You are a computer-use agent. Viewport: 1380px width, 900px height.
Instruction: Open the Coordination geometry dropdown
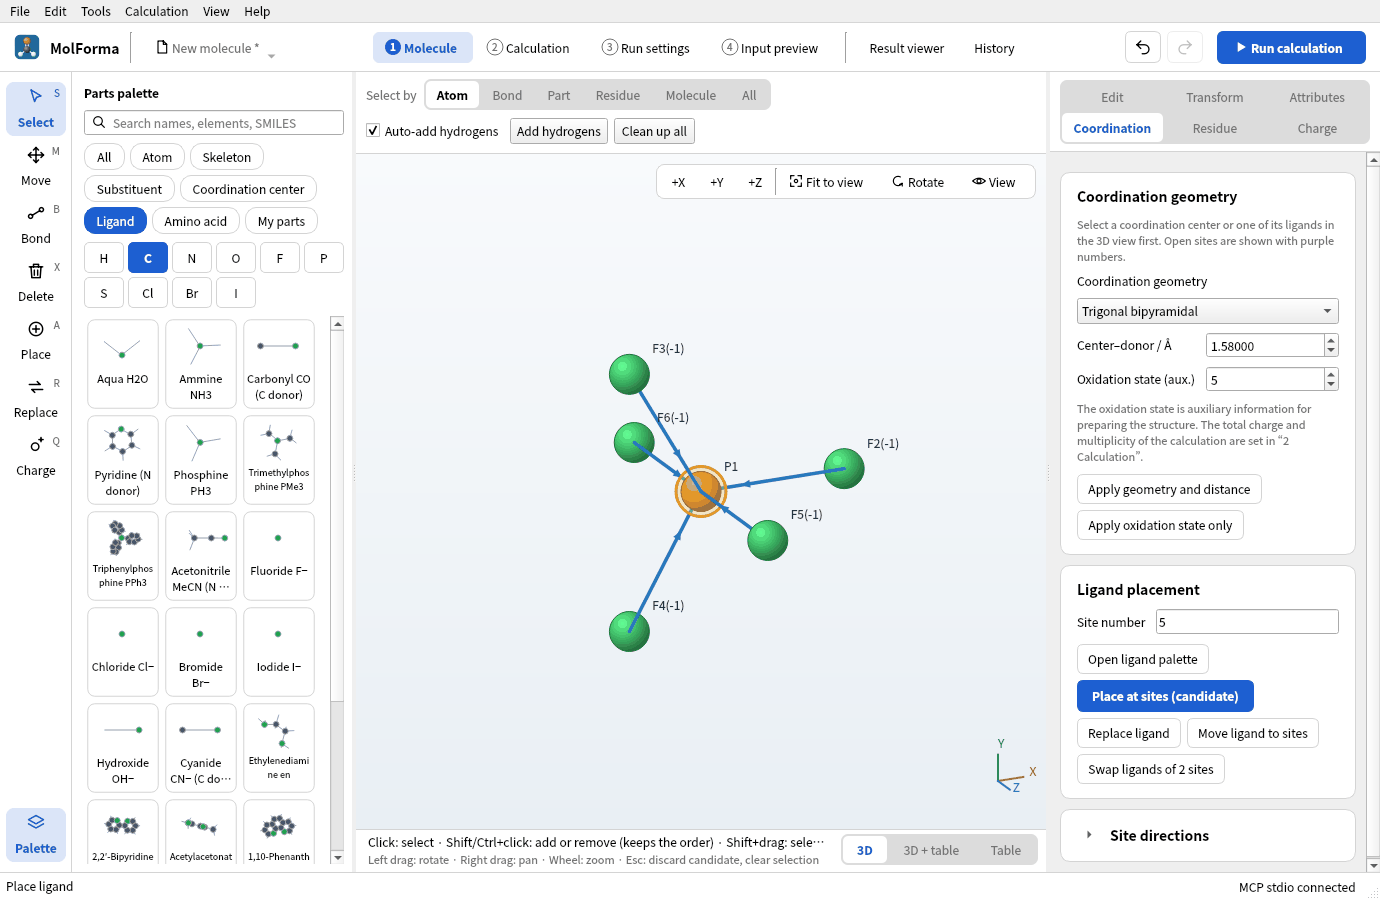click(1207, 311)
